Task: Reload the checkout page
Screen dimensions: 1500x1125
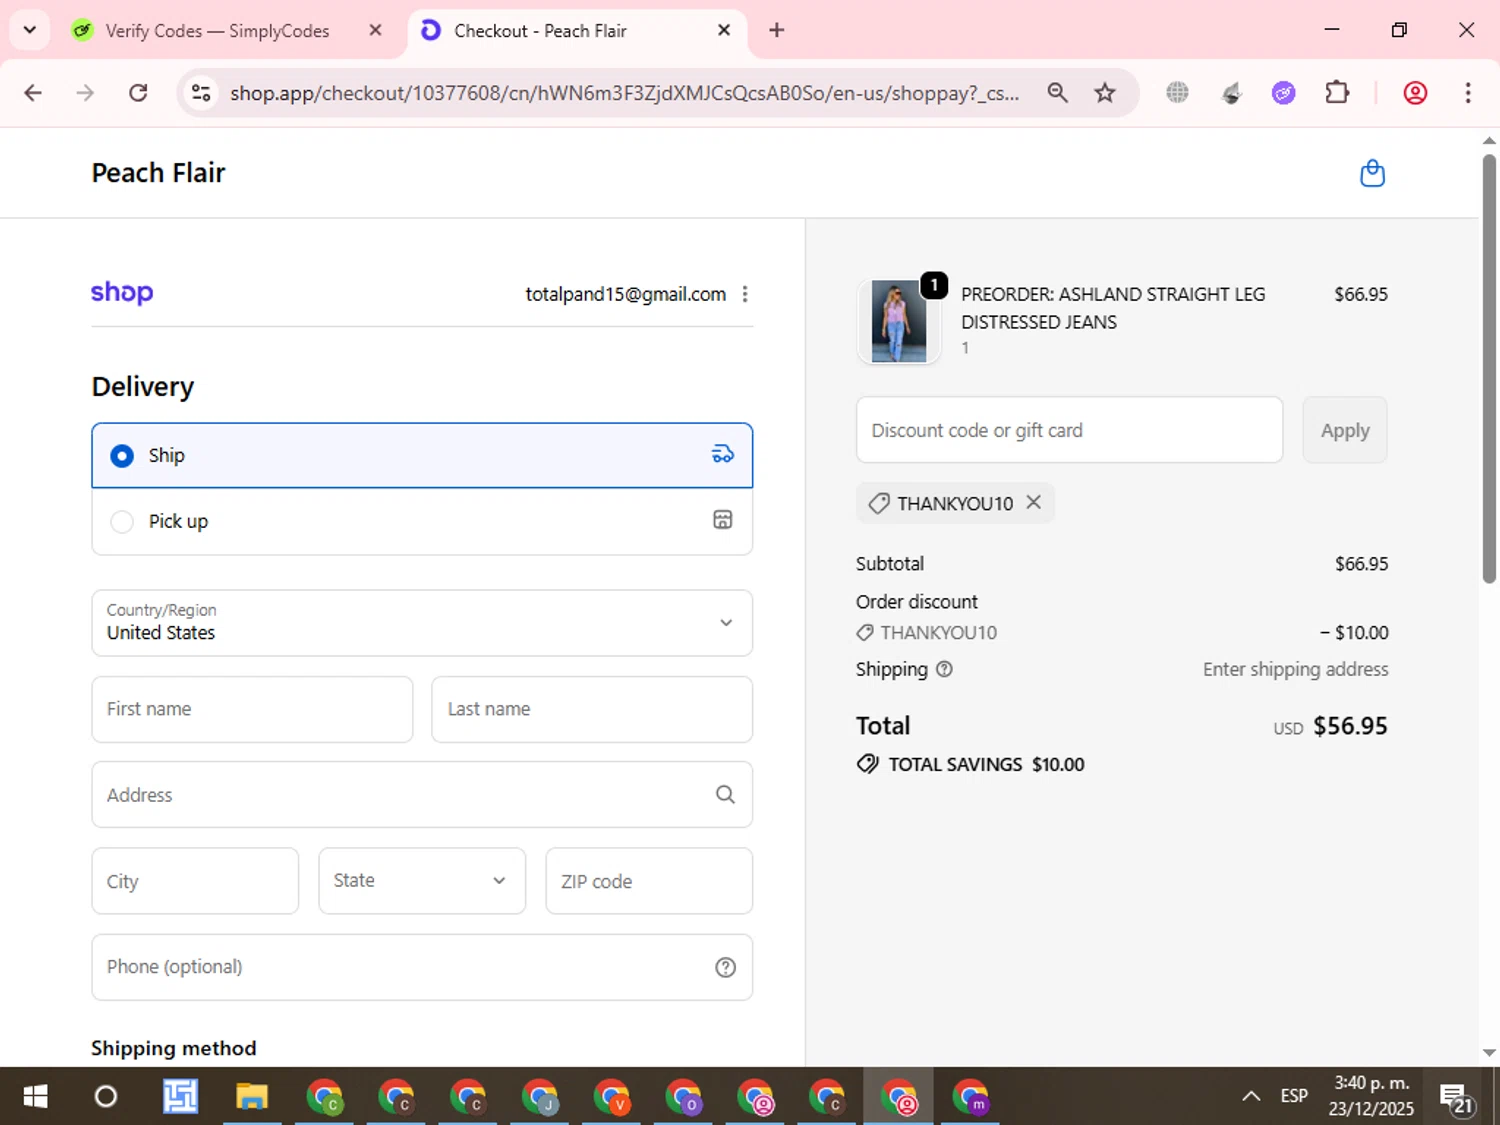Action: point(138,93)
